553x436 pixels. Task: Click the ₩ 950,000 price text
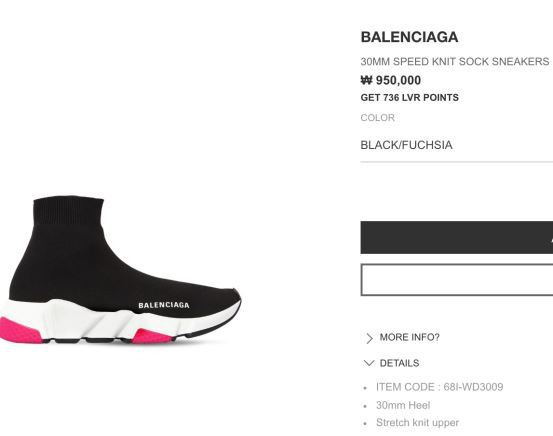pyautogui.click(x=391, y=80)
